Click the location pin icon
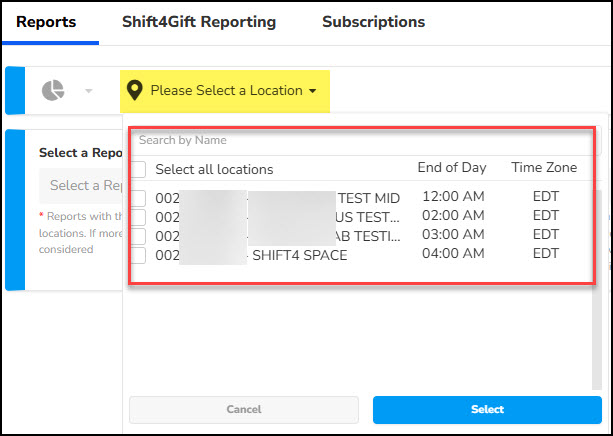 point(134,91)
